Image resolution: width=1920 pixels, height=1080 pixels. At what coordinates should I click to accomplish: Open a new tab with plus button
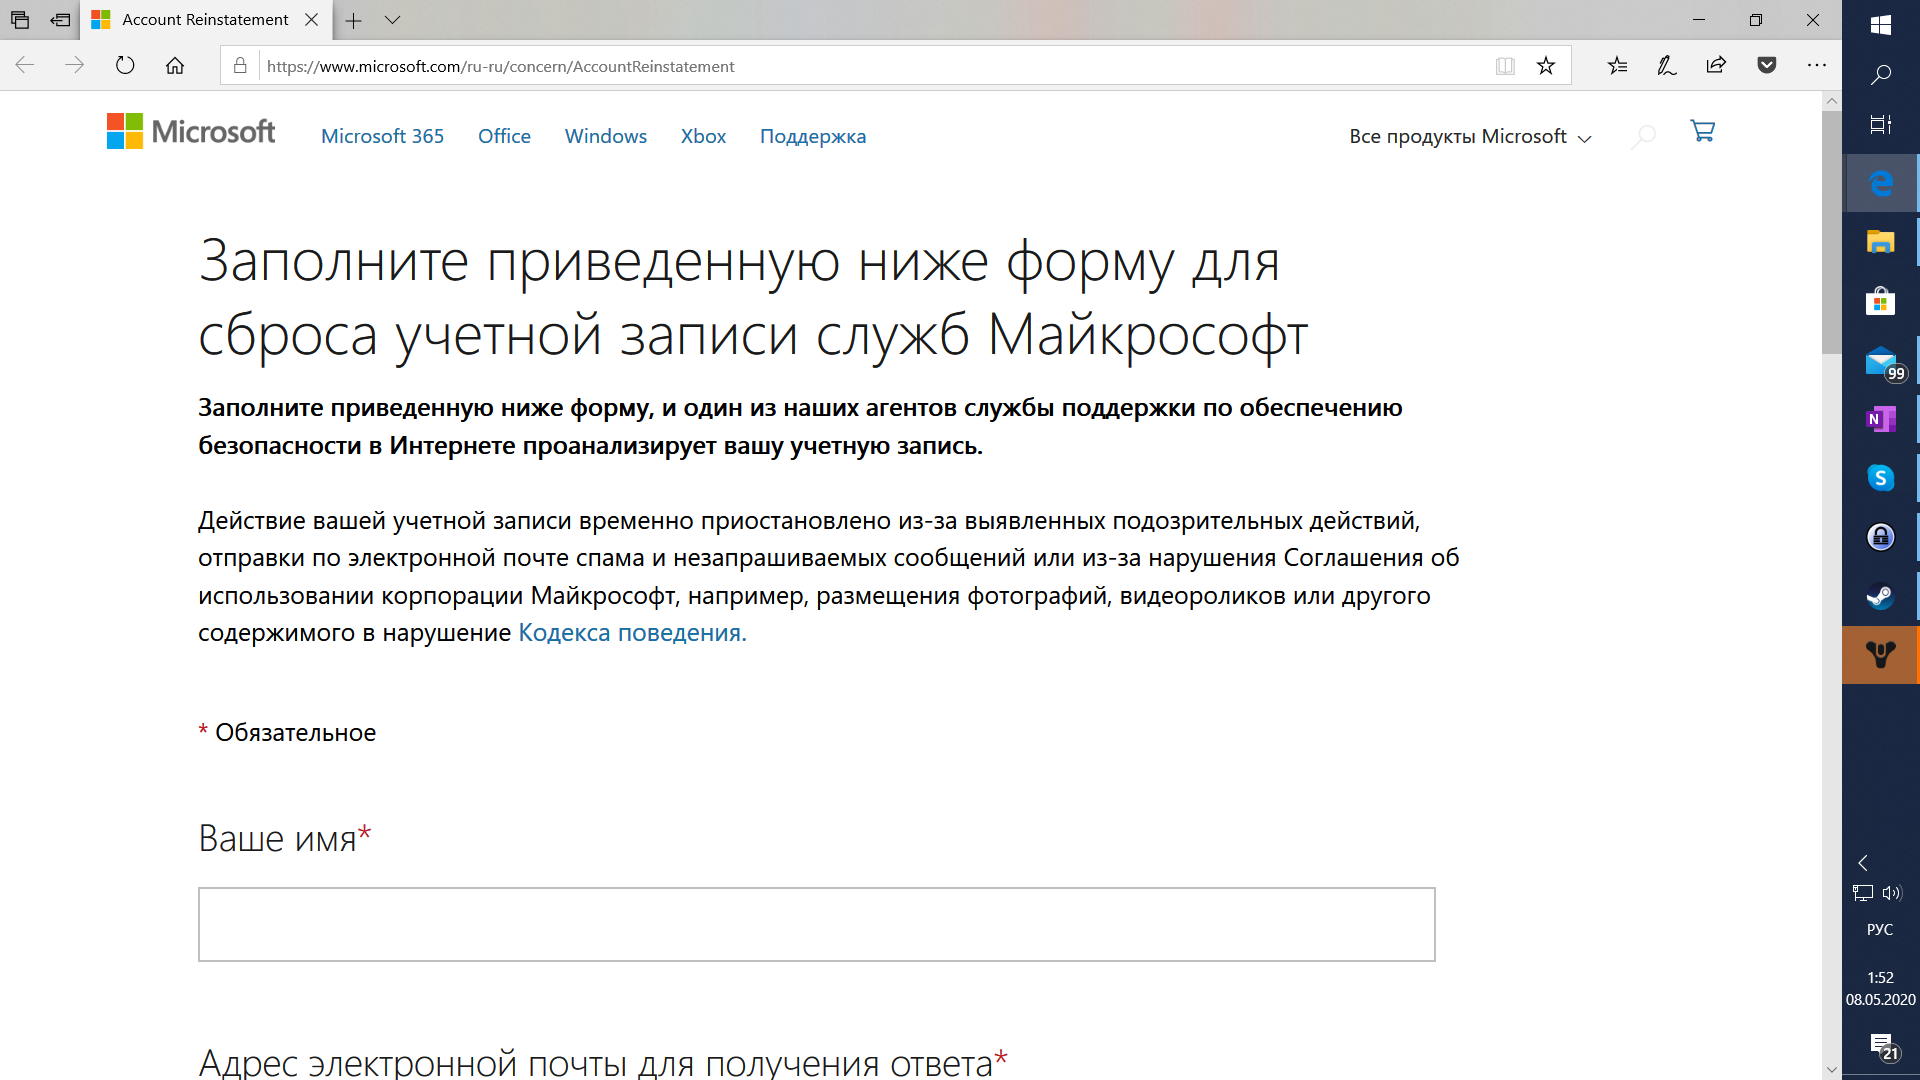coord(353,20)
